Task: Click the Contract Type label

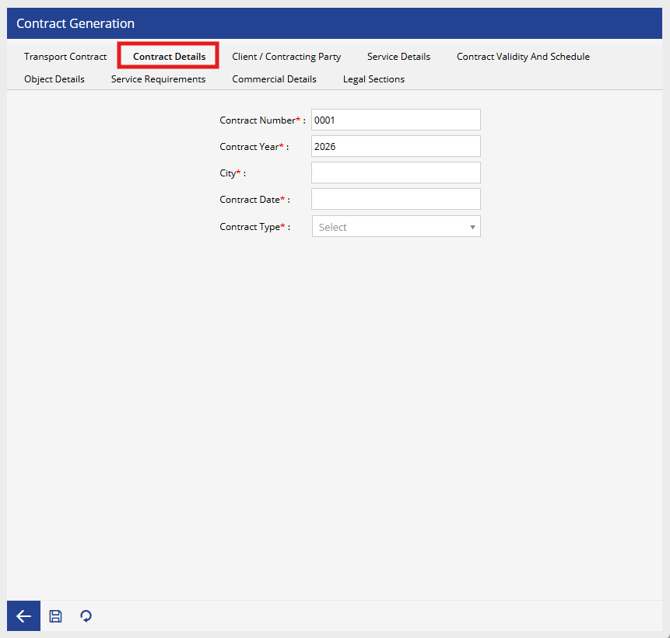Action: tap(253, 226)
